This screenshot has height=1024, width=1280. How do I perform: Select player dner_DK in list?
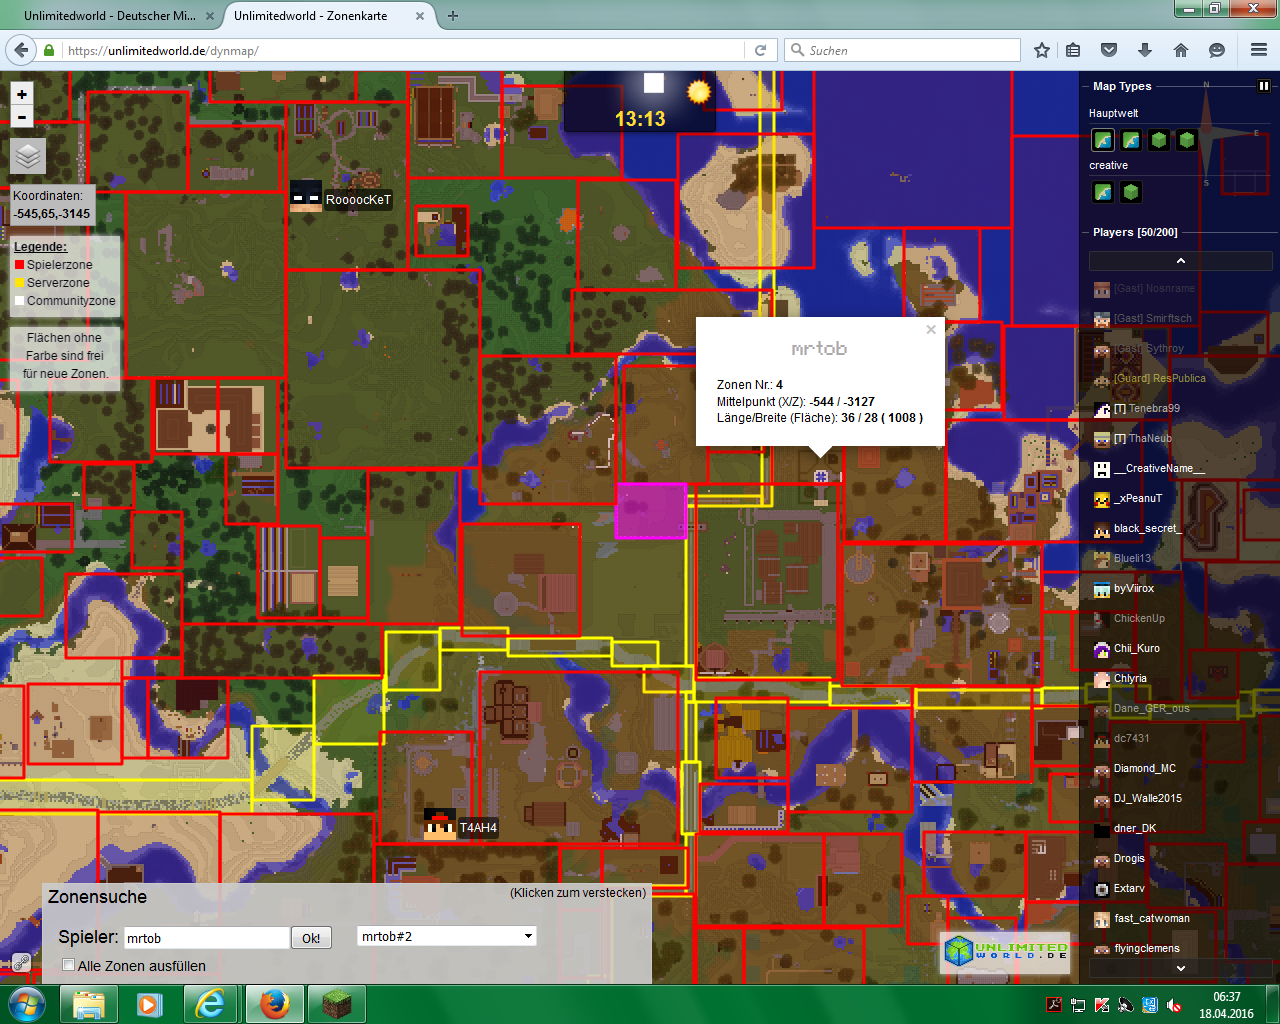(1125, 828)
